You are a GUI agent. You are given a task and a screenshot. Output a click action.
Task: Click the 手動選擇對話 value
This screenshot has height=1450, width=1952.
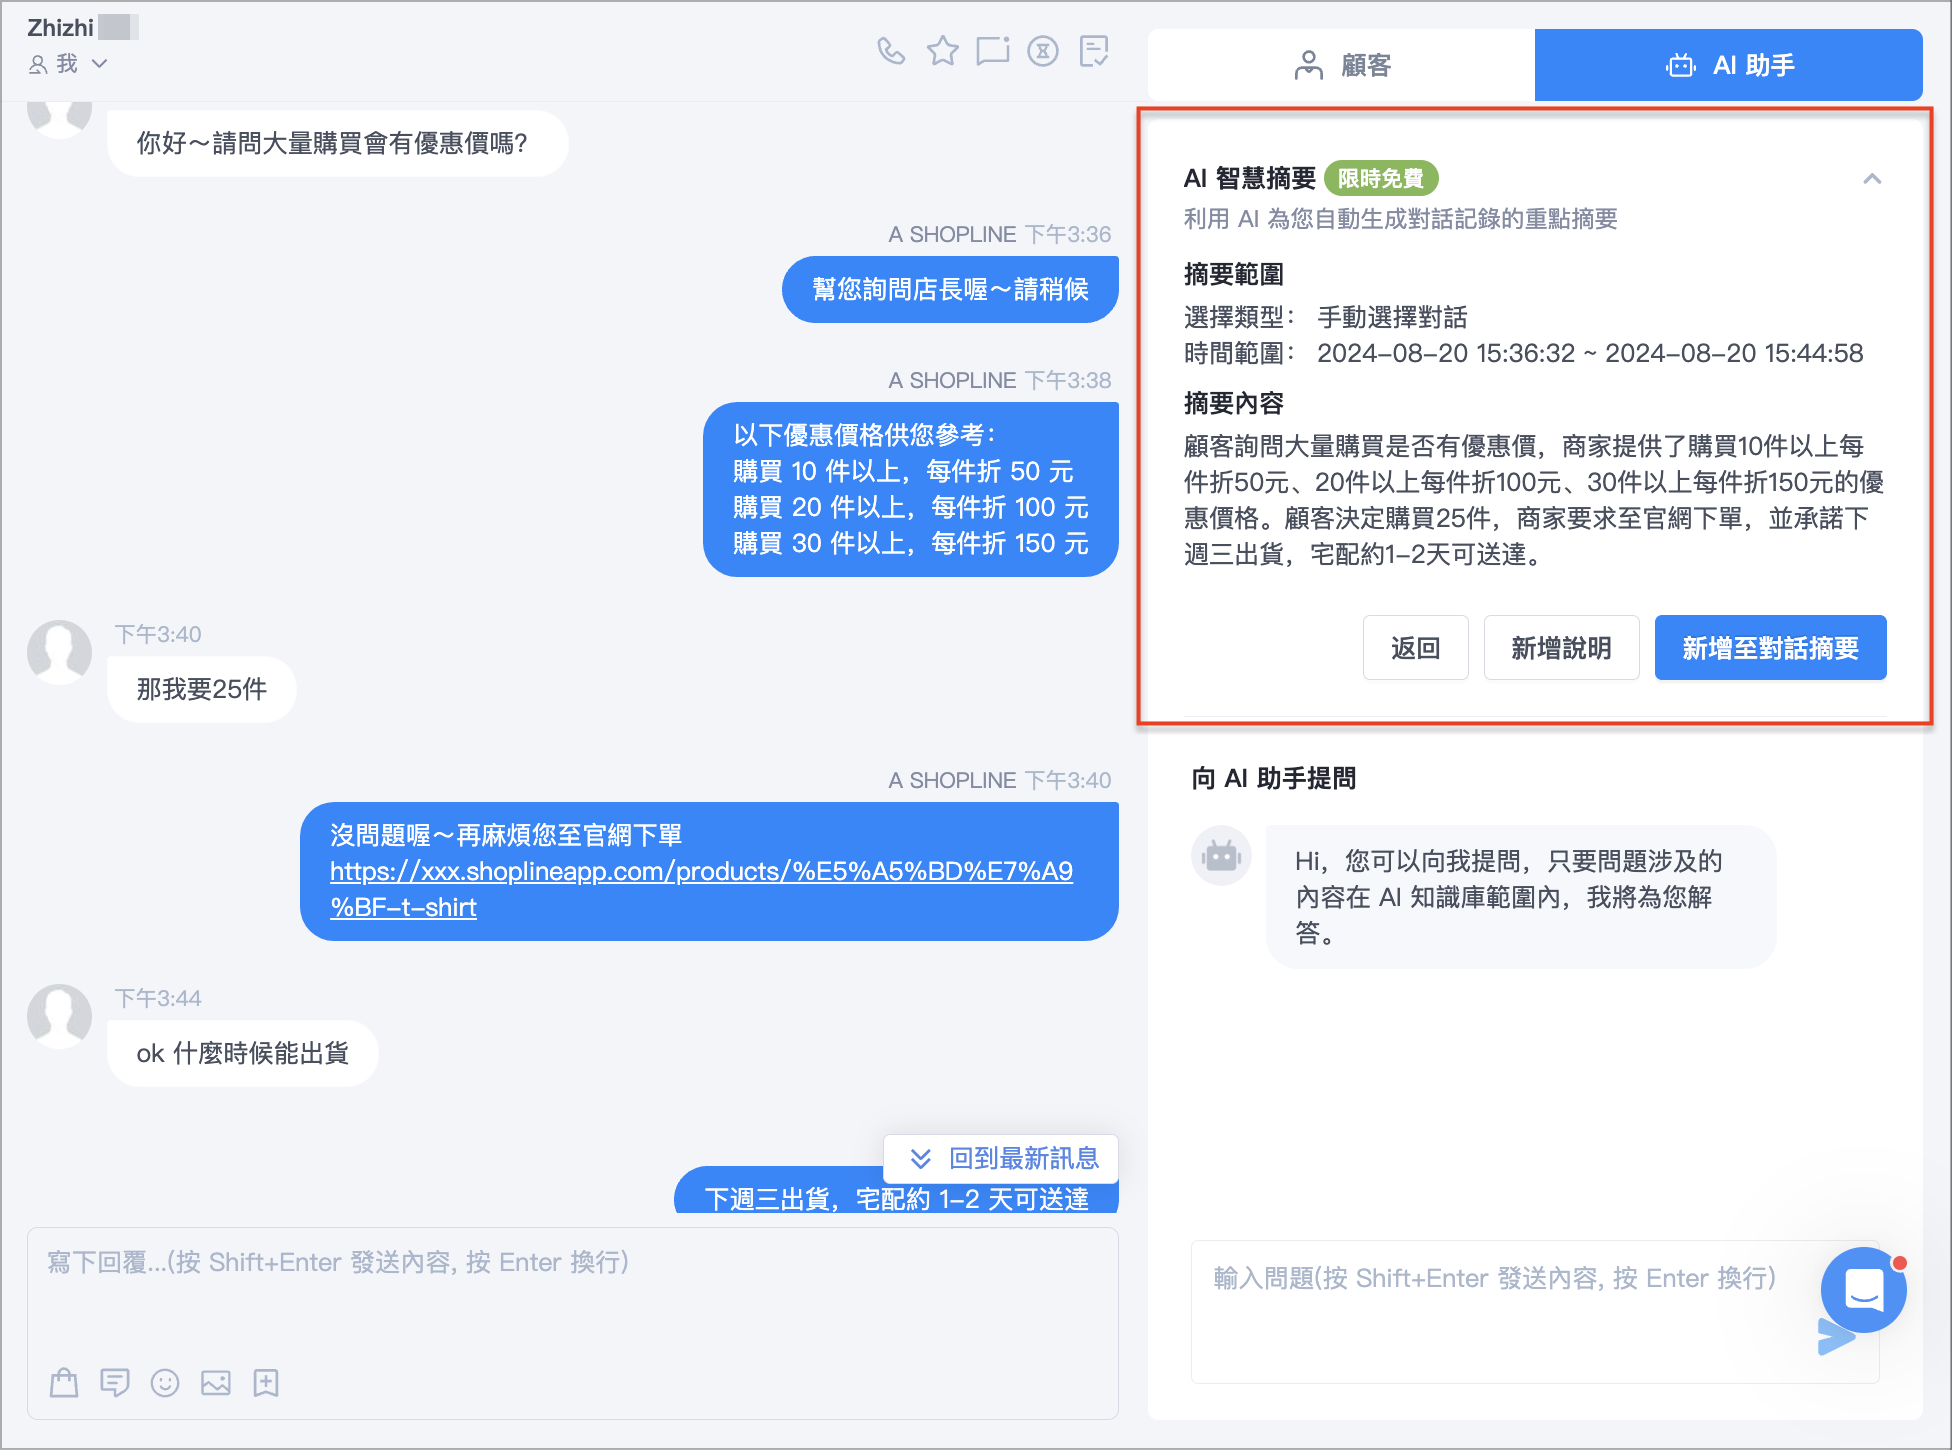pos(1393,317)
